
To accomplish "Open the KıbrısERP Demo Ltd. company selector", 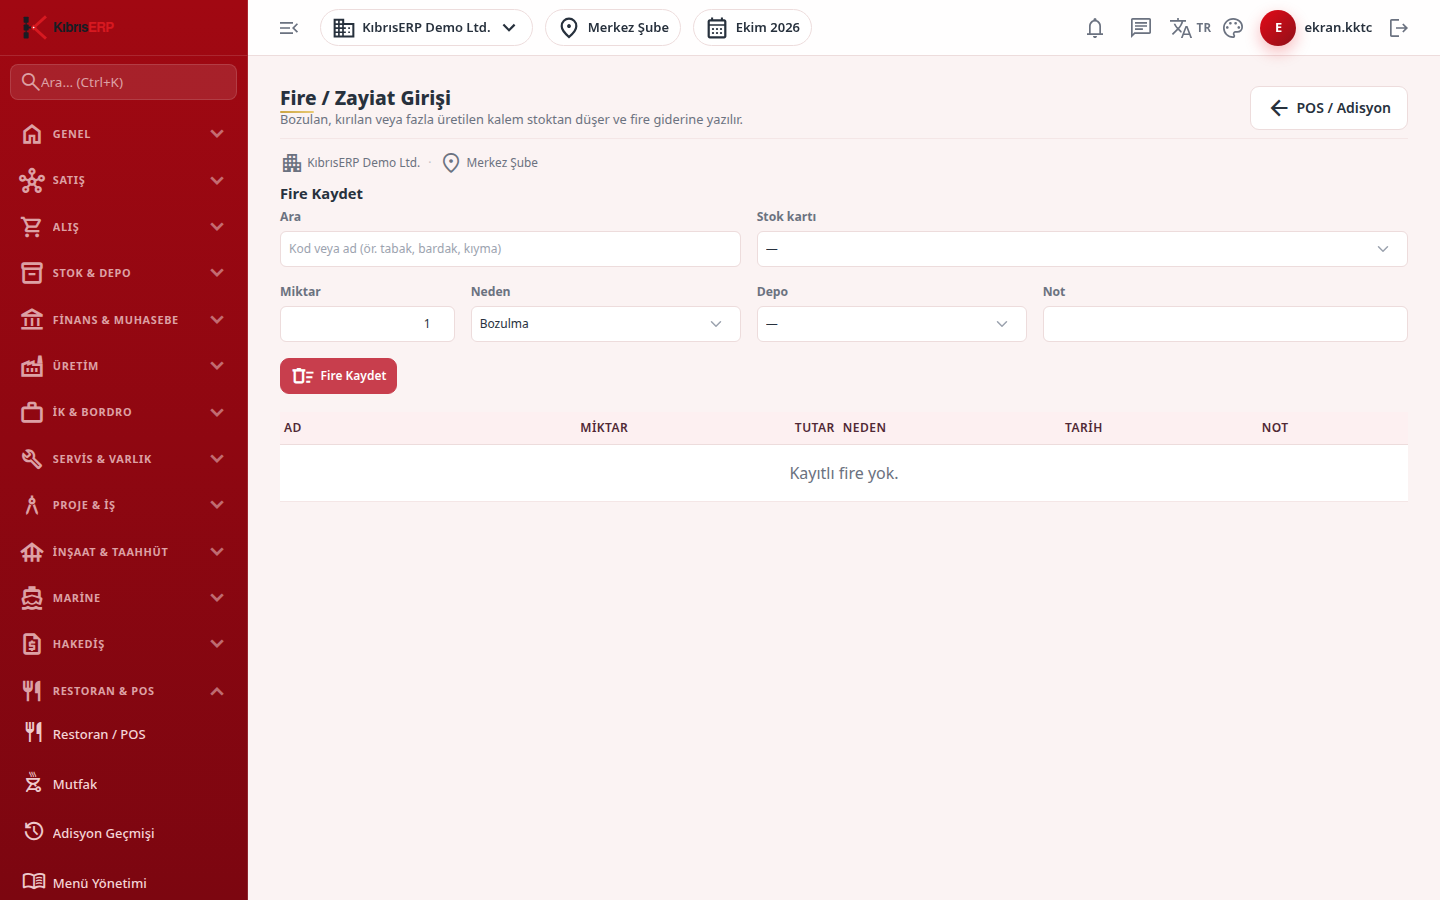I will pos(426,28).
